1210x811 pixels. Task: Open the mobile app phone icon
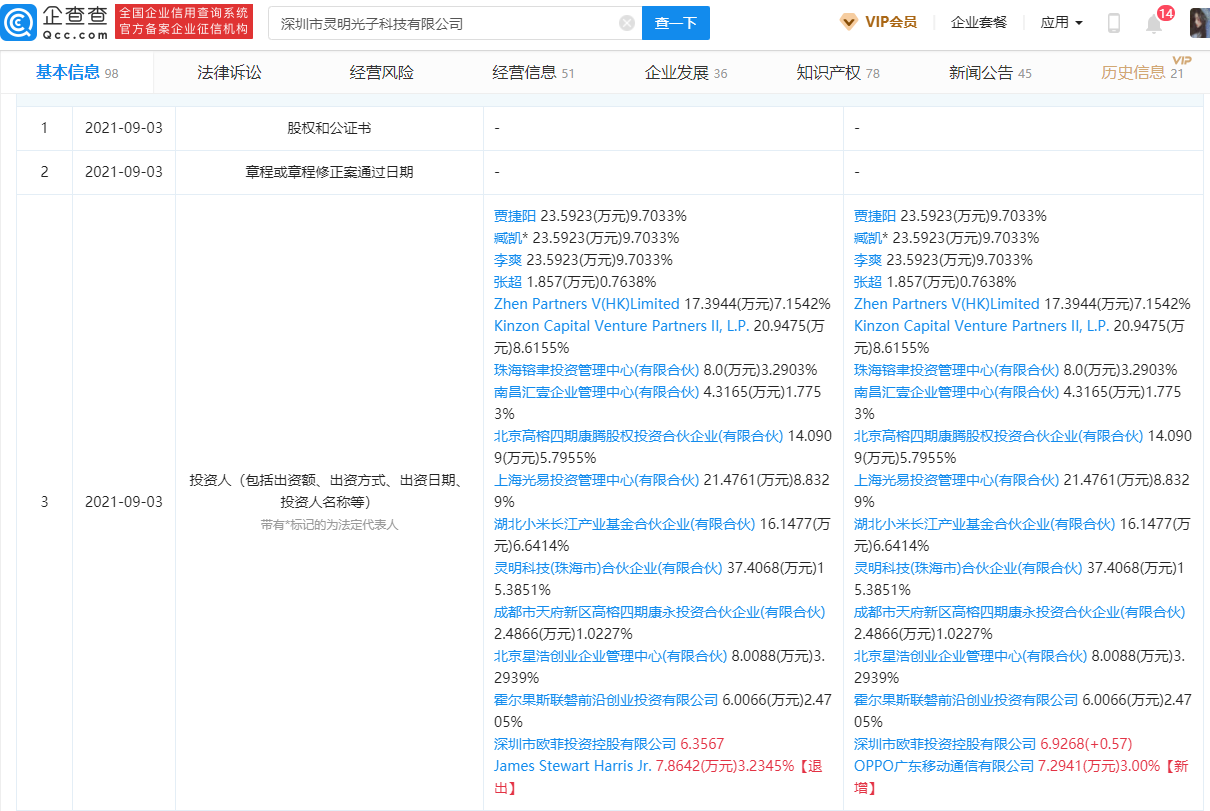coord(1113,22)
